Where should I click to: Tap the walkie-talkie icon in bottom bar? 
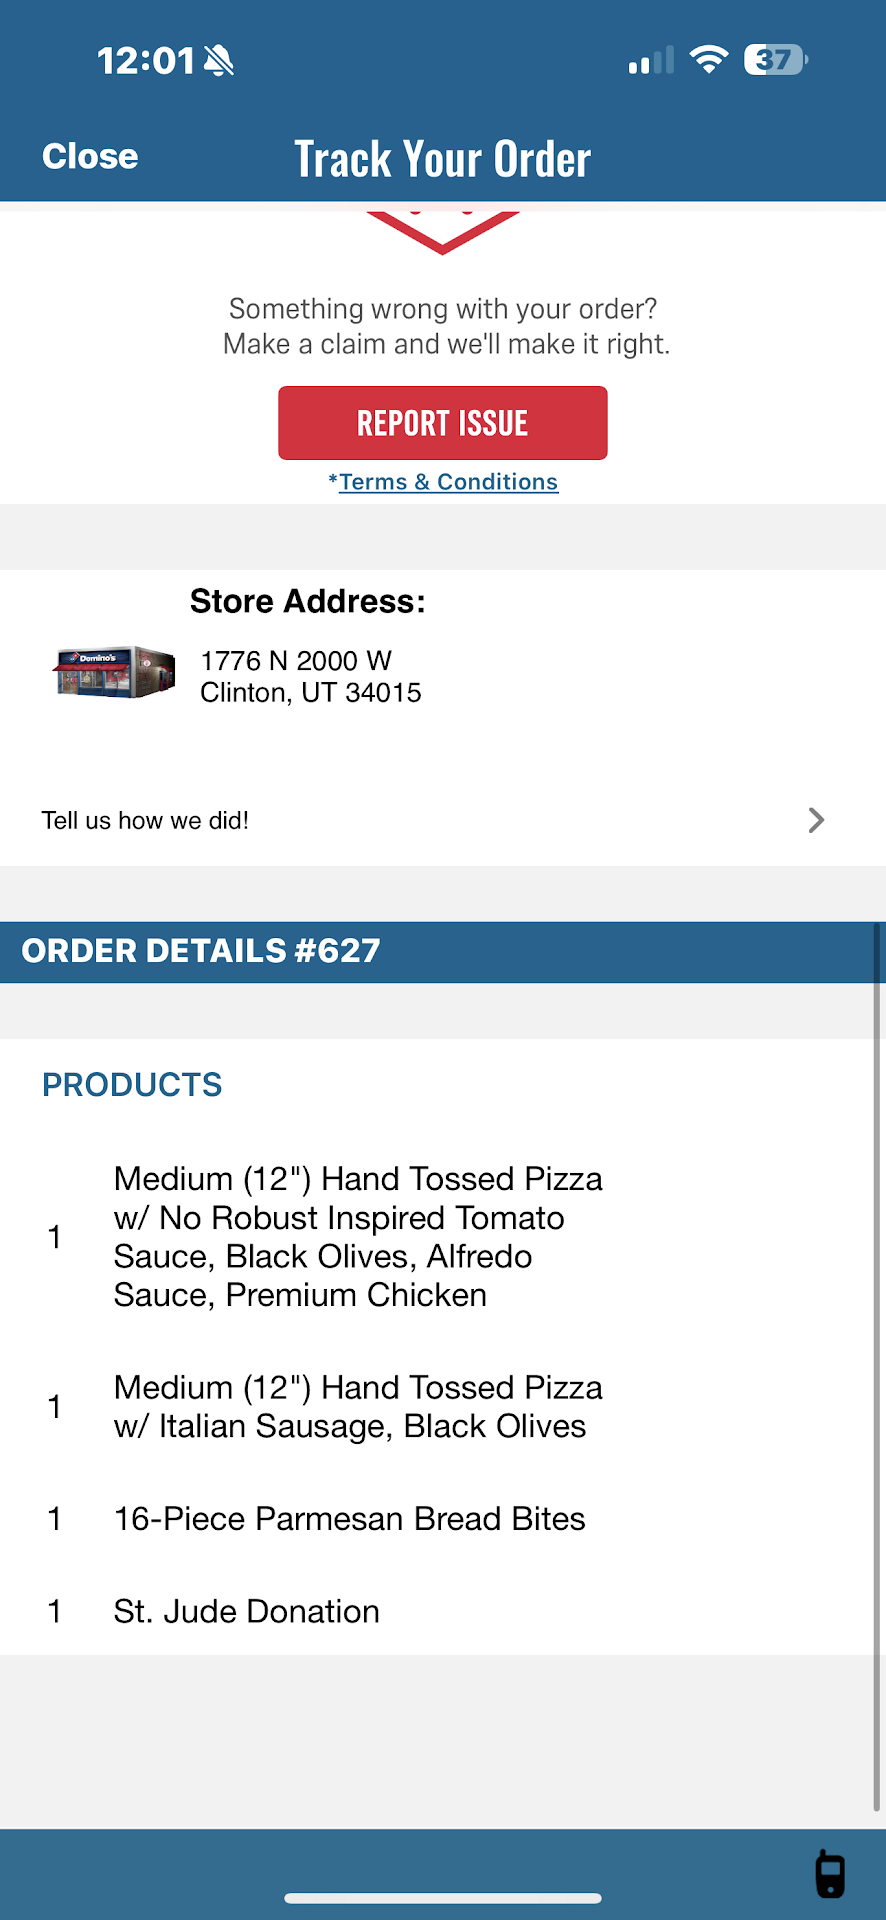(x=830, y=1873)
